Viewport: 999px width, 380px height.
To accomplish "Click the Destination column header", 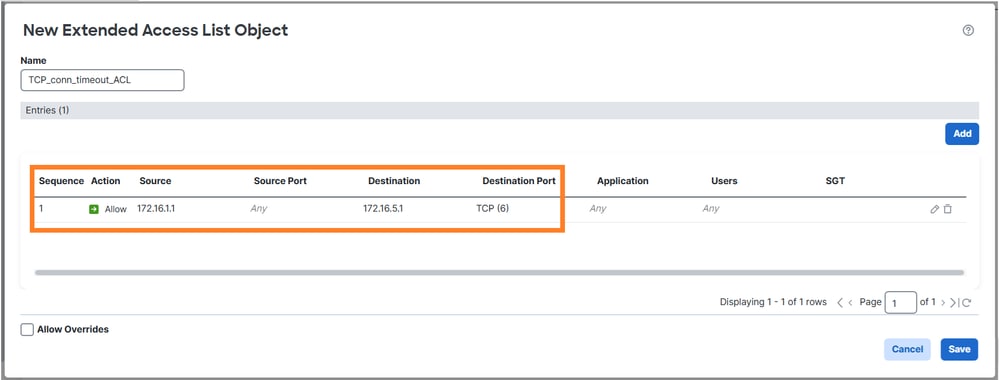I will [394, 181].
